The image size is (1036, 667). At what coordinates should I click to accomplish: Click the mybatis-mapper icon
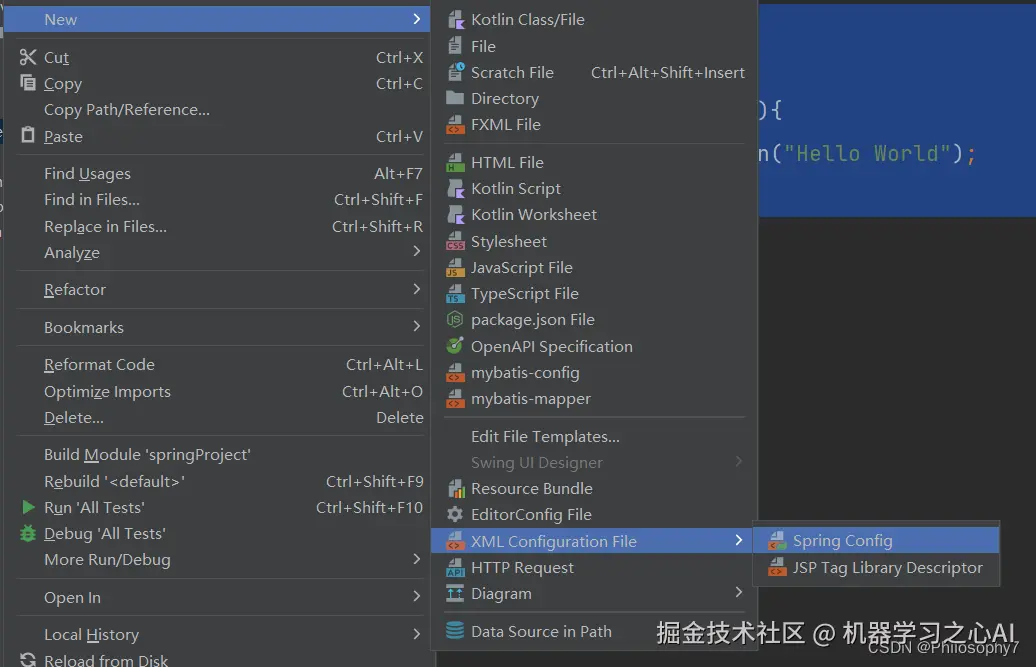pyautogui.click(x=455, y=398)
